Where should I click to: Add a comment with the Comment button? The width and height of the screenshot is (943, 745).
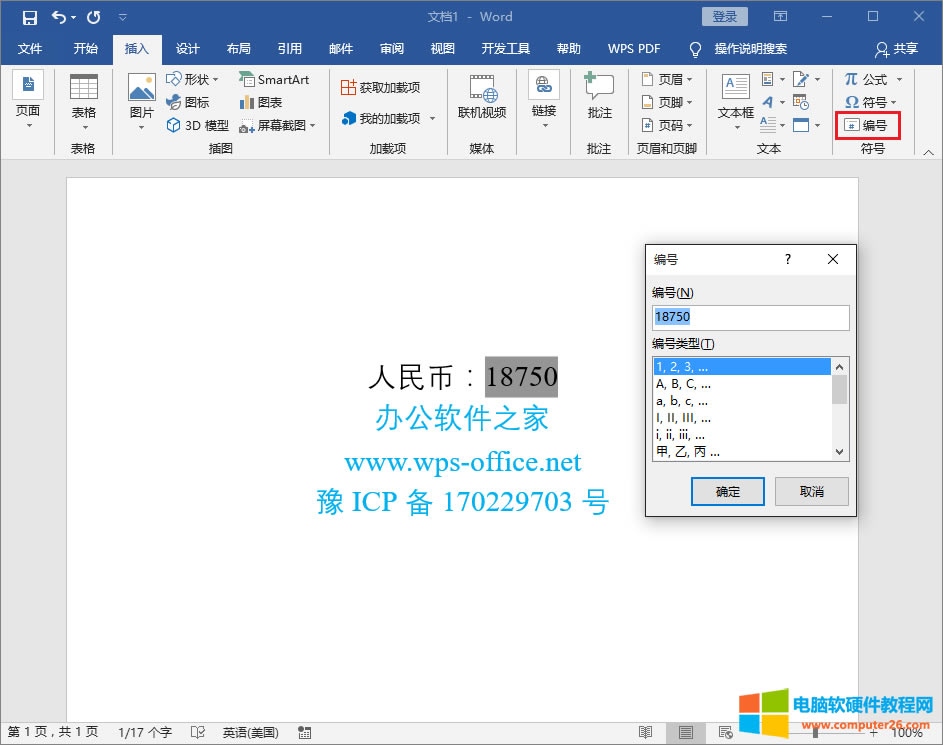(x=599, y=98)
